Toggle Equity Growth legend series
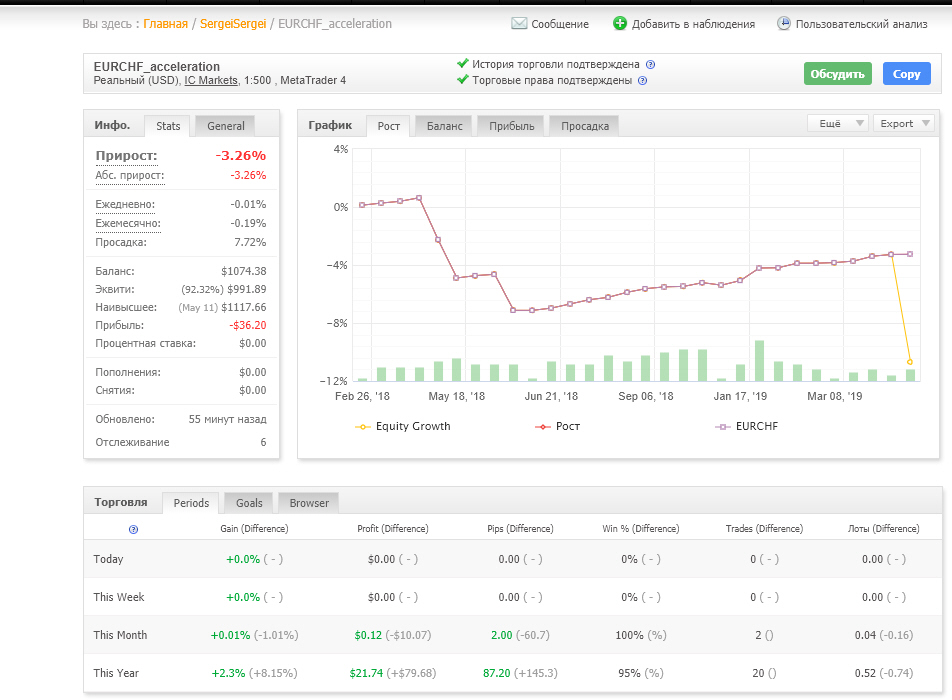 click(x=403, y=426)
